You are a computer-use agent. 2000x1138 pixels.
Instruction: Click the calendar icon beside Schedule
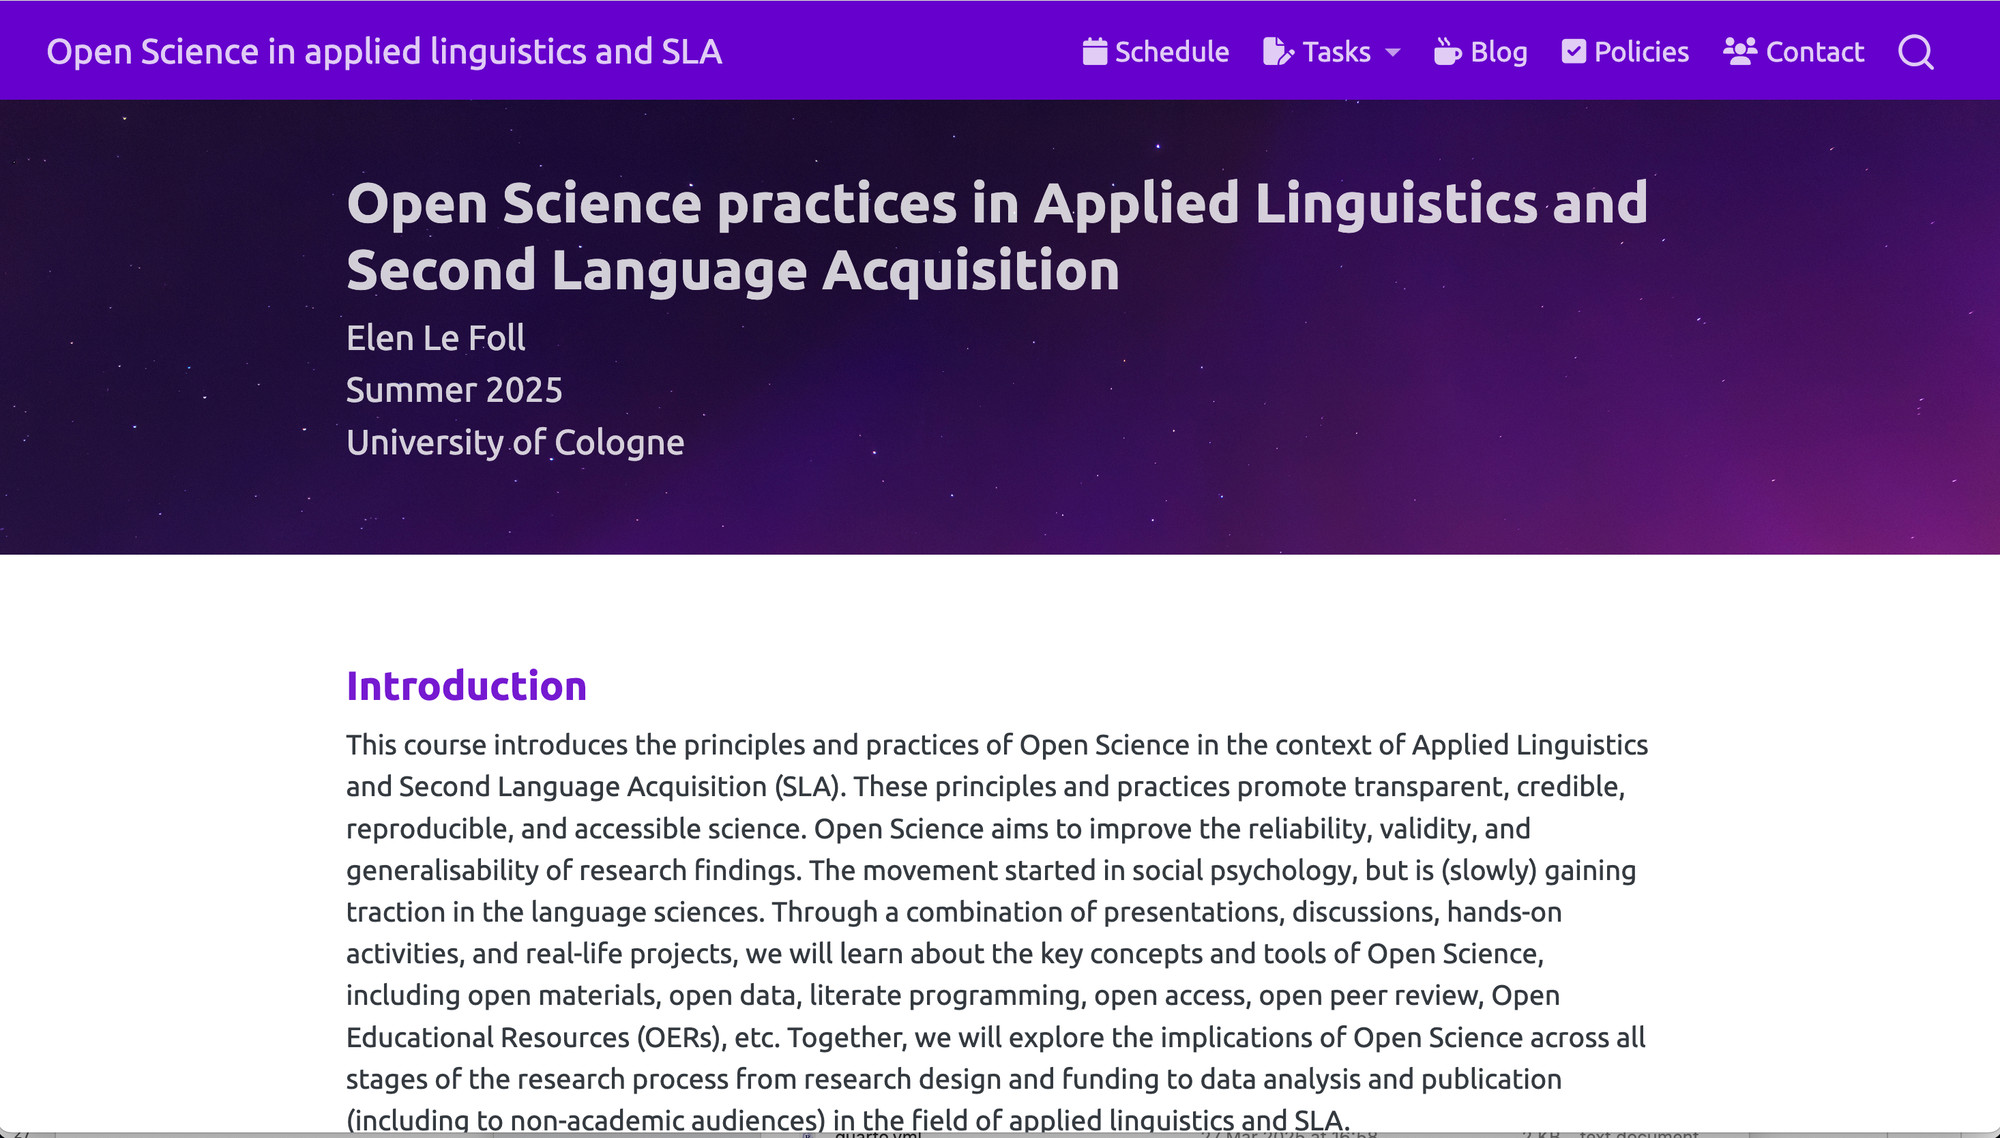(1095, 51)
